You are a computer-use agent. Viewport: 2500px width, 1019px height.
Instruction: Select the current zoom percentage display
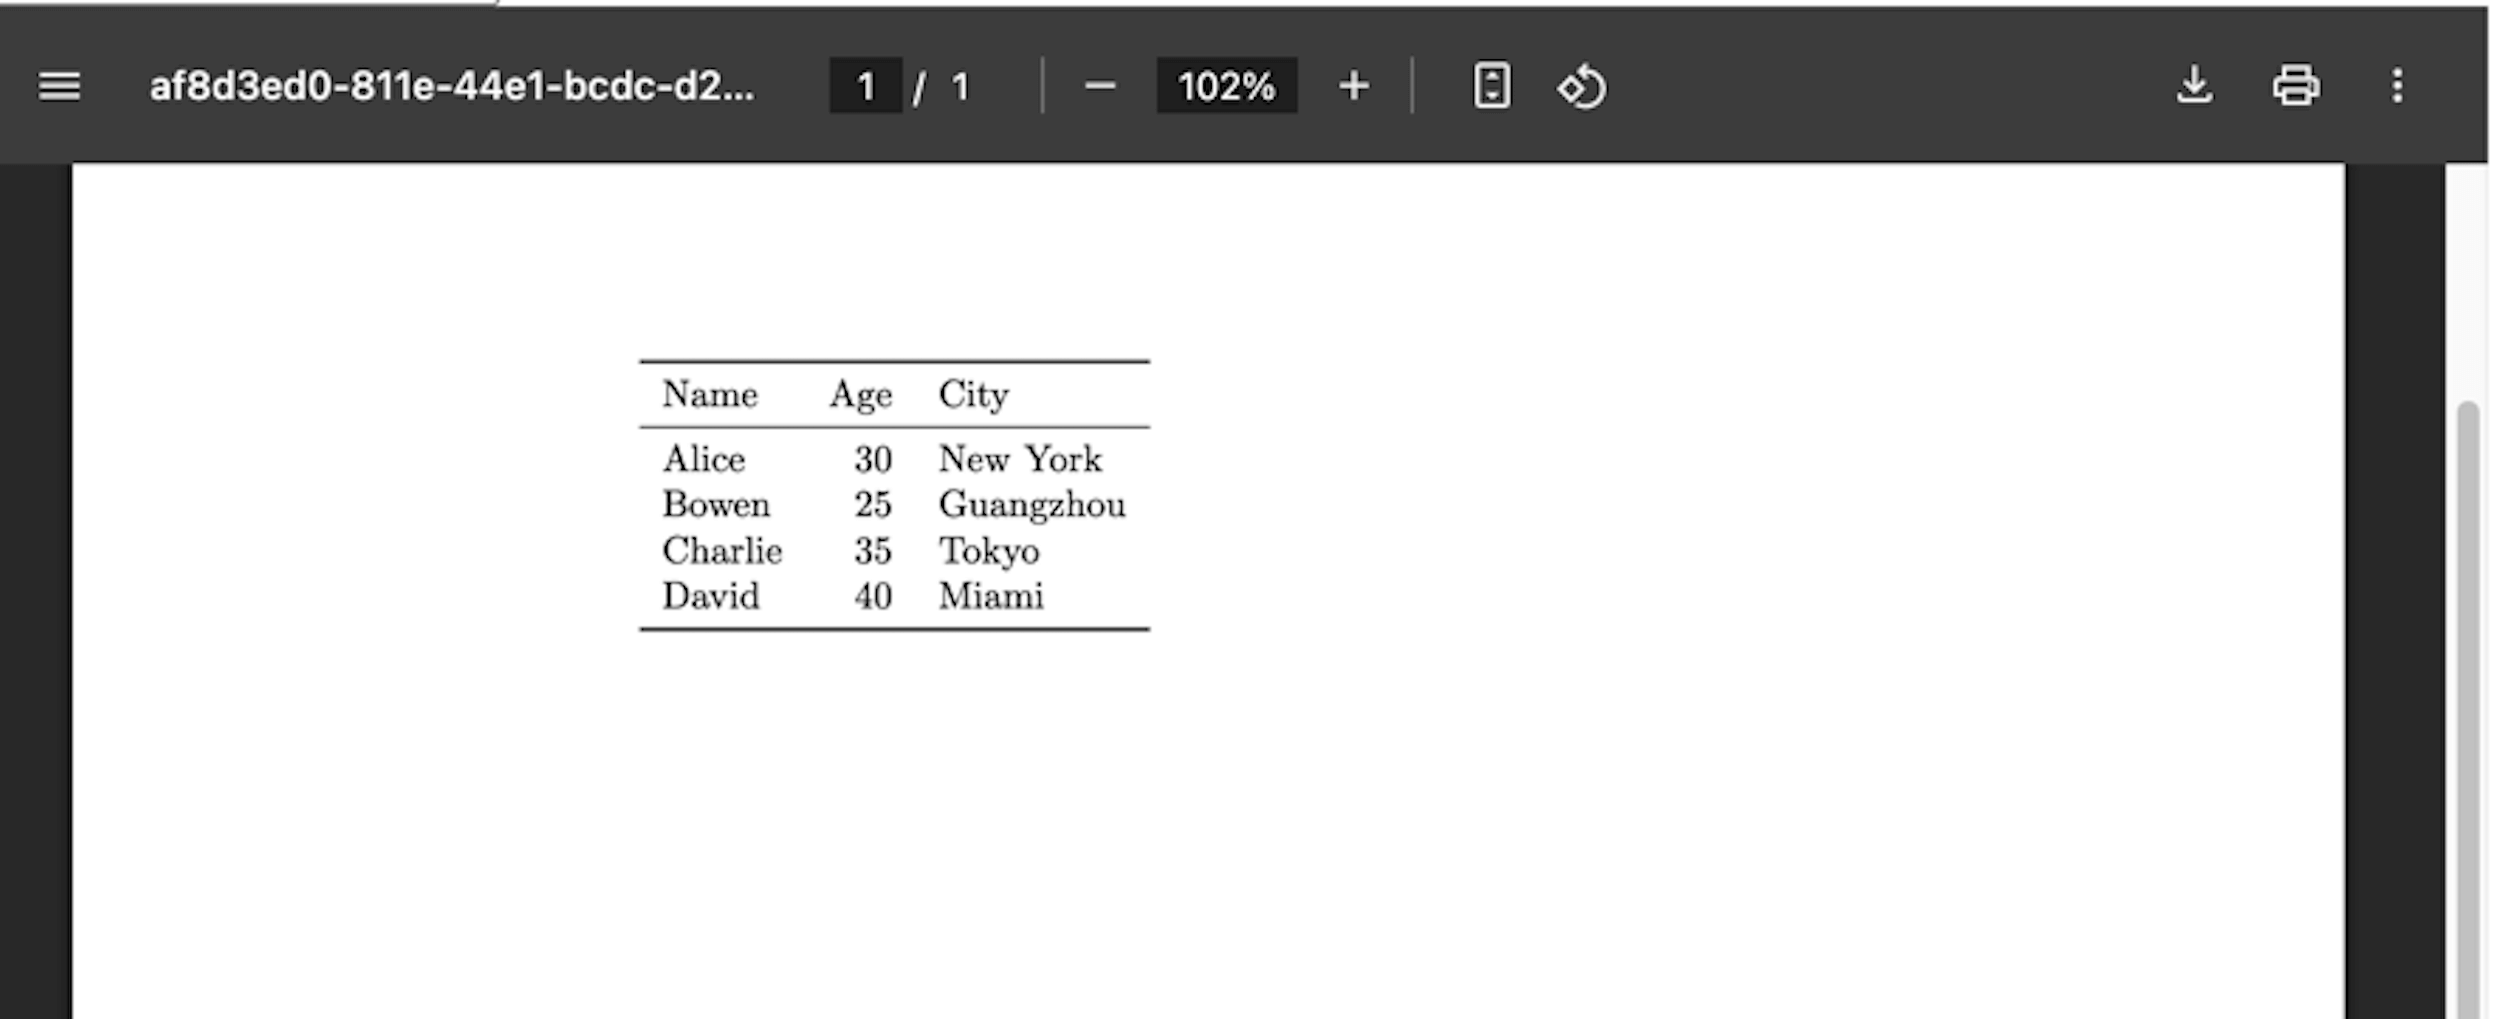click(1227, 87)
